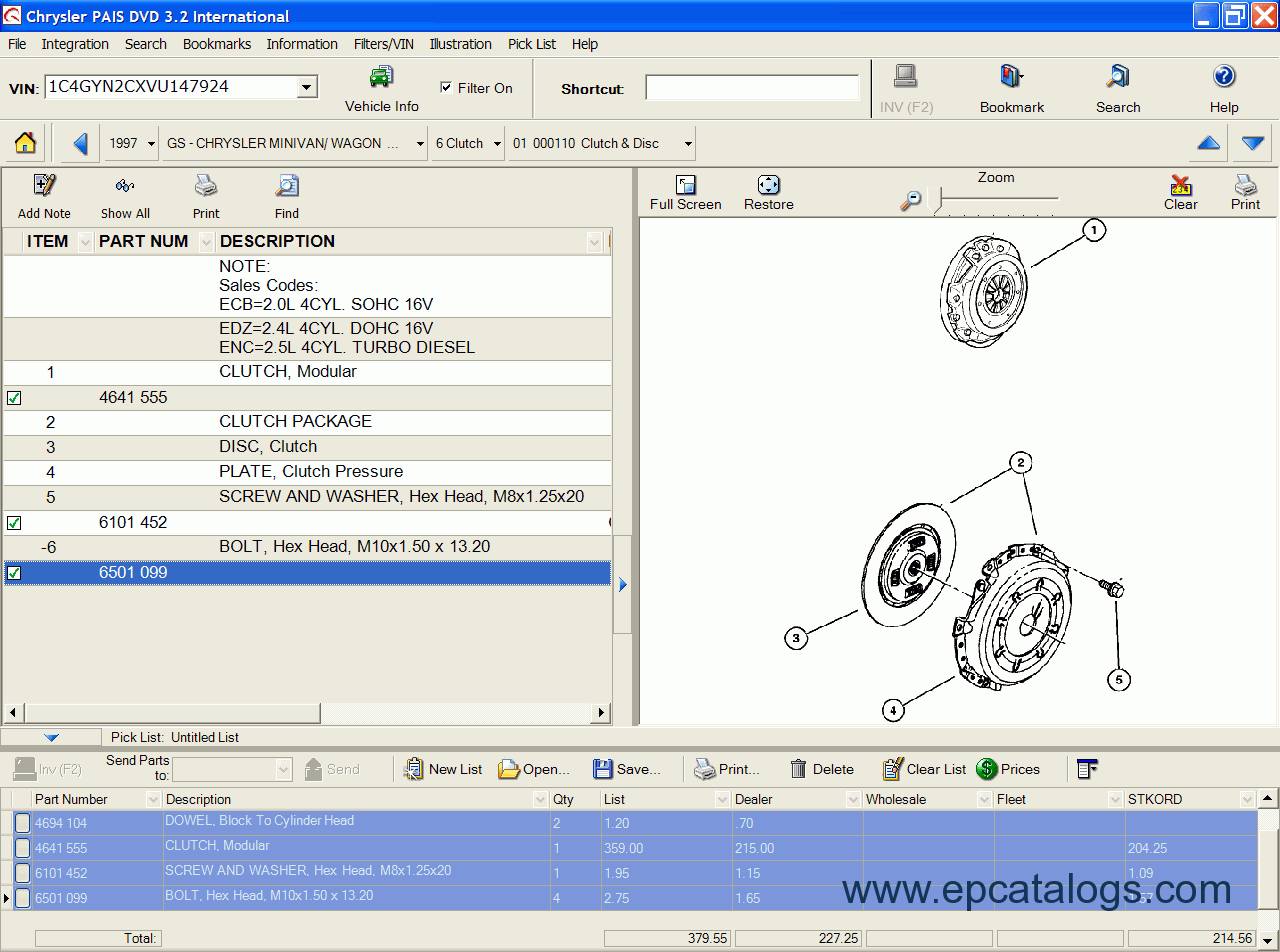Clear the illustration callouts
The height and width of the screenshot is (952, 1280).
[x=1180, y=193]
